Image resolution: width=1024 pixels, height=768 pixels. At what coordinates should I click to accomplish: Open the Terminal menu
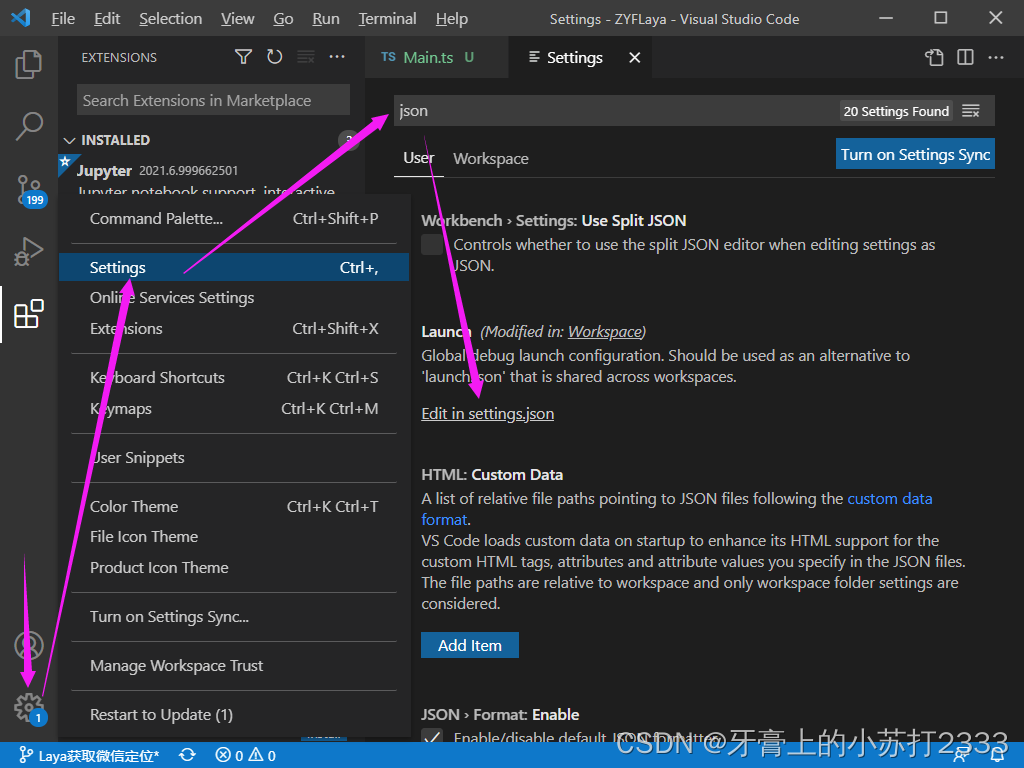point(387,19)
